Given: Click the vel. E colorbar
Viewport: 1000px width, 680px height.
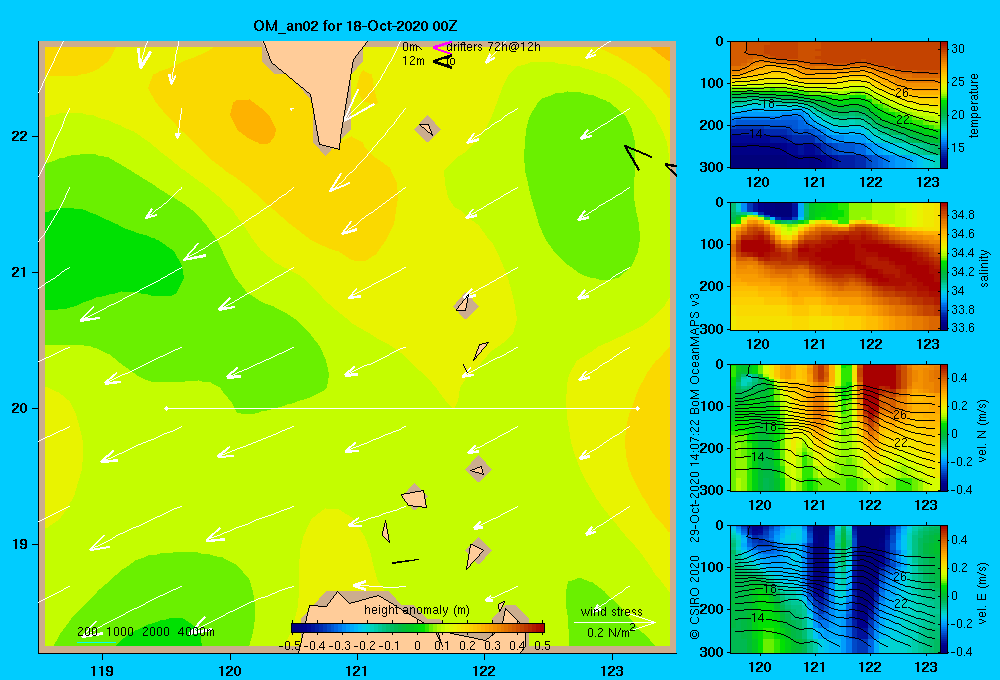Looking at the screenshot, I should click(x=944, y=589).
